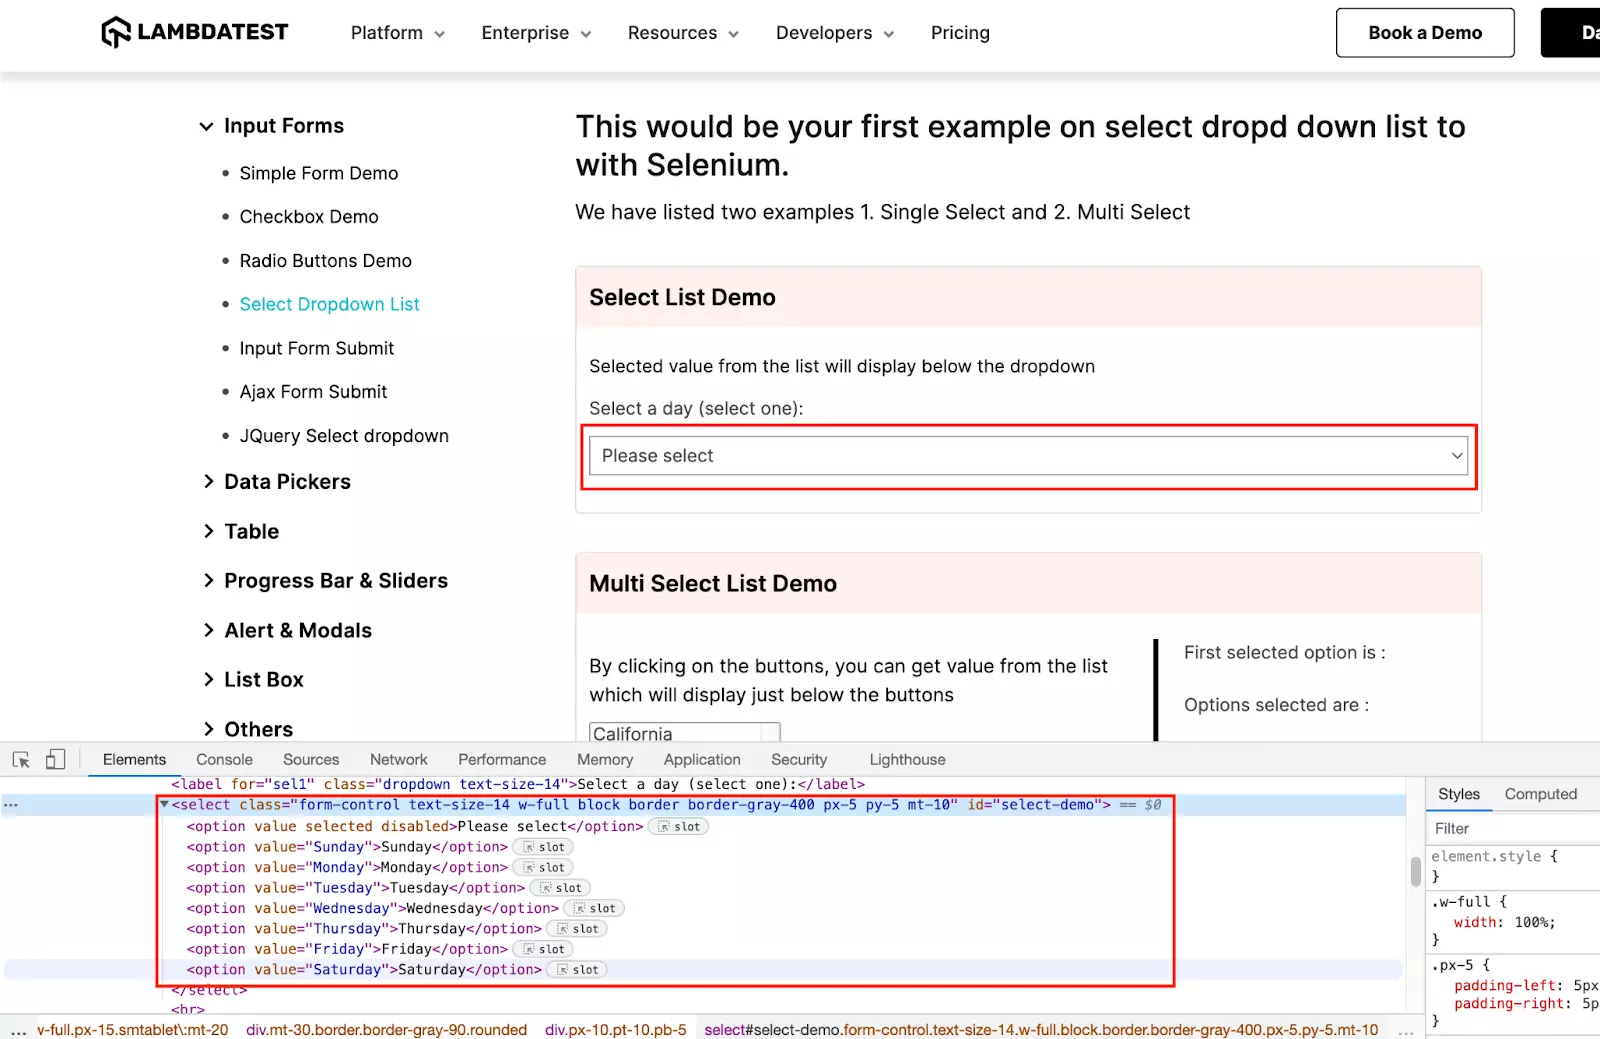
Task: Click the LambdaTest logo
Action: click(x=193, y=32)
